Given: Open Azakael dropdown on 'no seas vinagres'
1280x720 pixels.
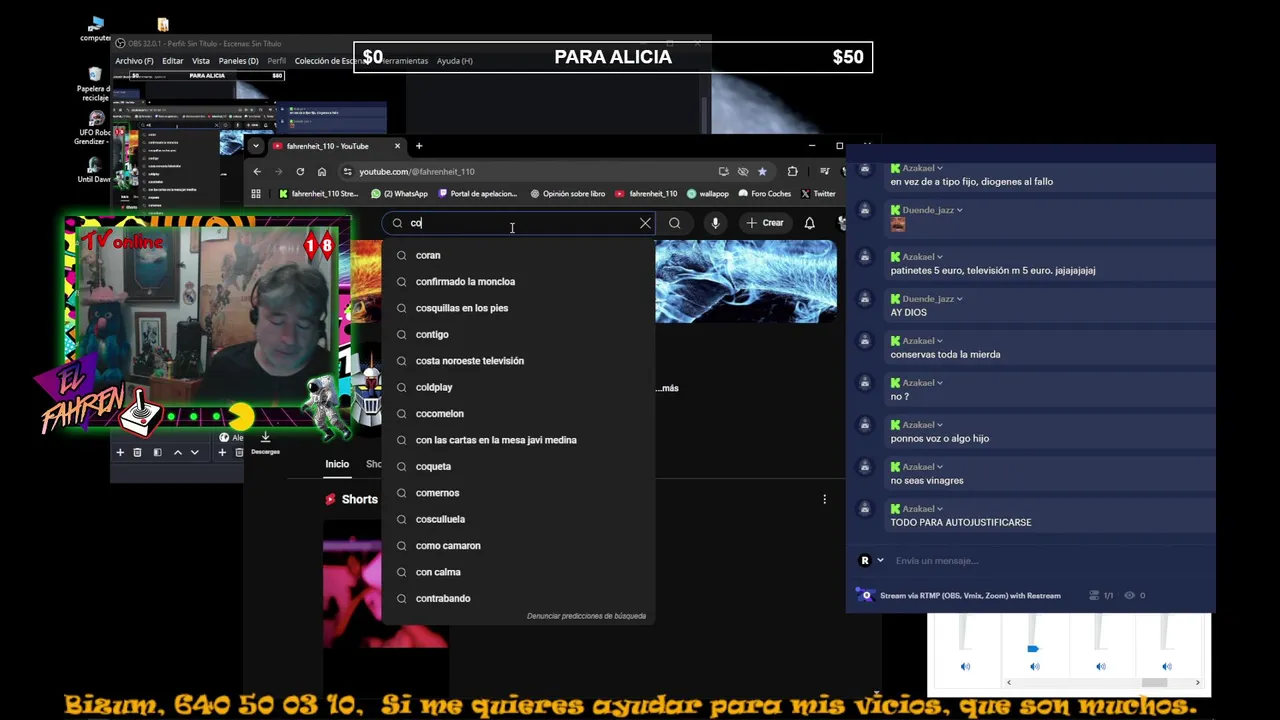Looking at the screenshot, I should 940,467.
